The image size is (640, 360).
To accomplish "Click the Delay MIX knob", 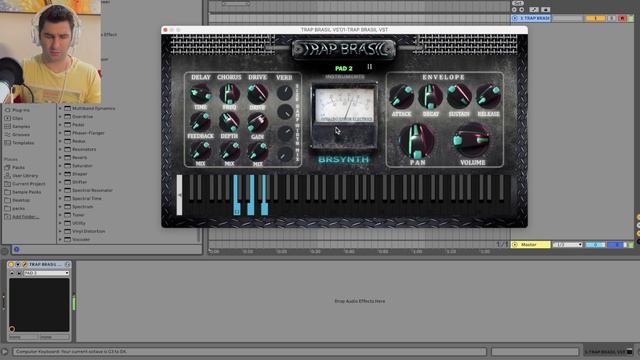I will click(200, 151).
